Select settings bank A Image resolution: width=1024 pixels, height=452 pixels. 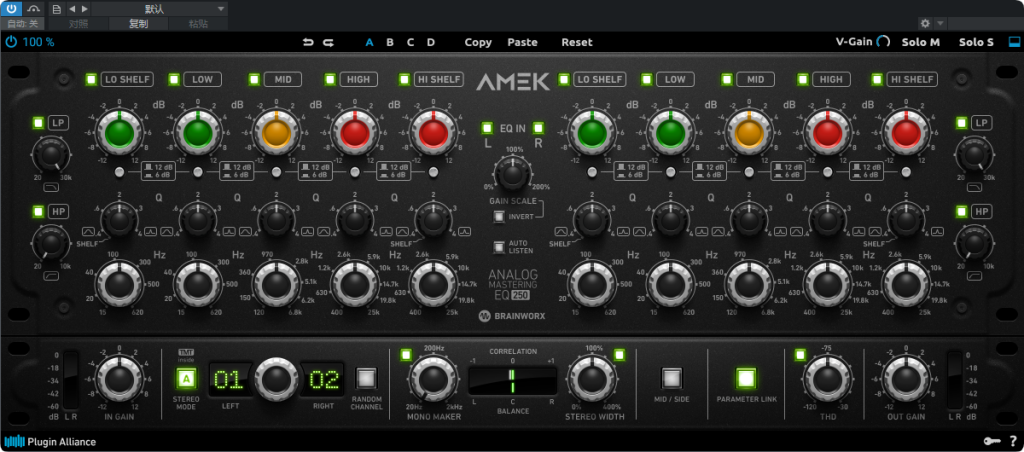point(369,42)
